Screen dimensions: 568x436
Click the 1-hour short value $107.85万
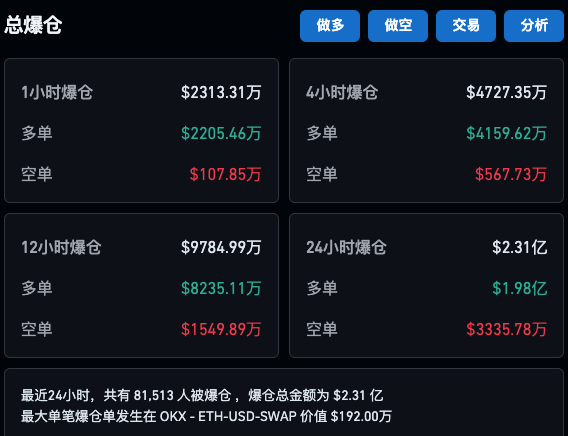click(x=225, y=174)
